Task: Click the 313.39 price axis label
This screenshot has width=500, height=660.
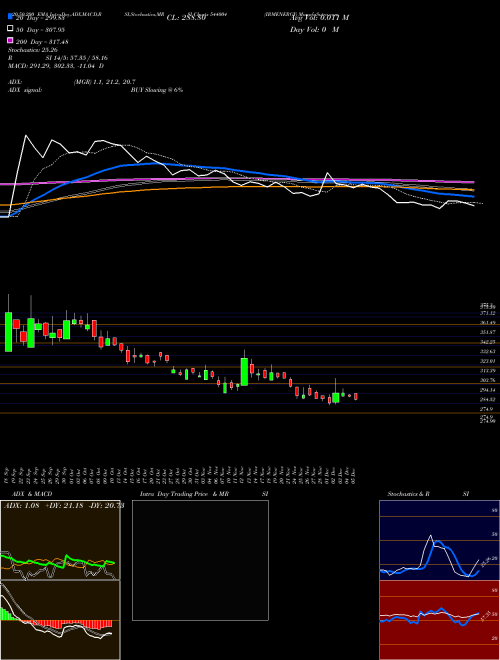Action: (x=487, y=371)
